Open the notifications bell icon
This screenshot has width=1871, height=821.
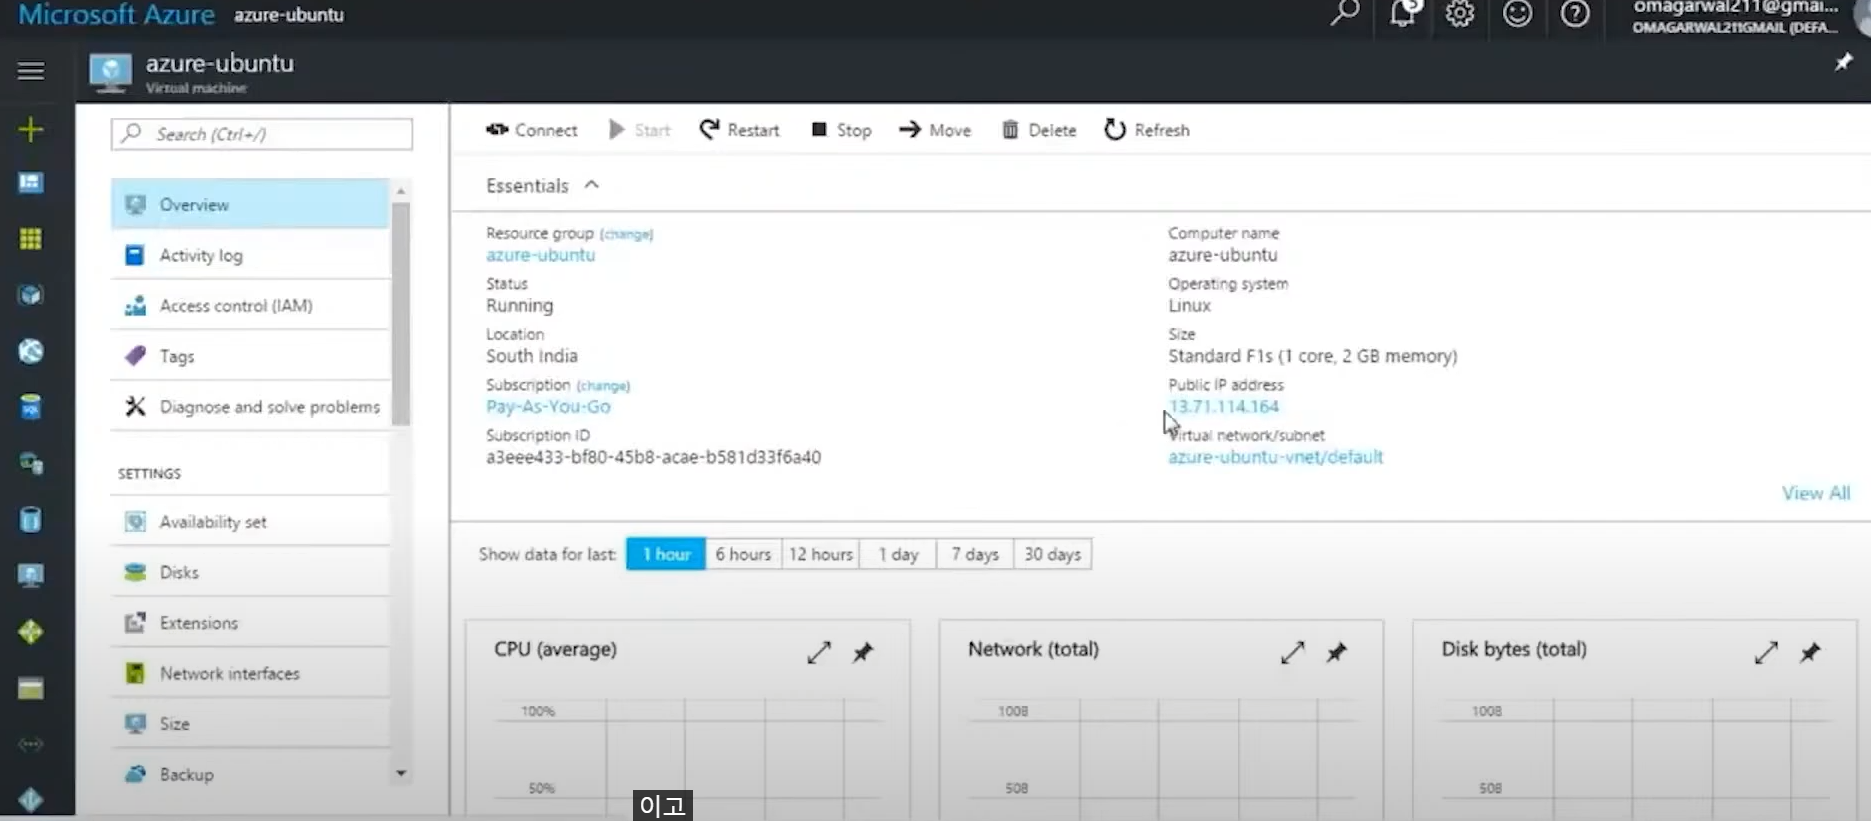pos(1403,13)
